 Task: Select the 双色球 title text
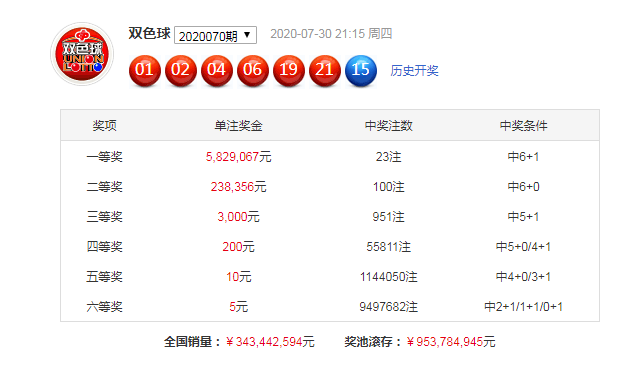click(x=150, y=34)
